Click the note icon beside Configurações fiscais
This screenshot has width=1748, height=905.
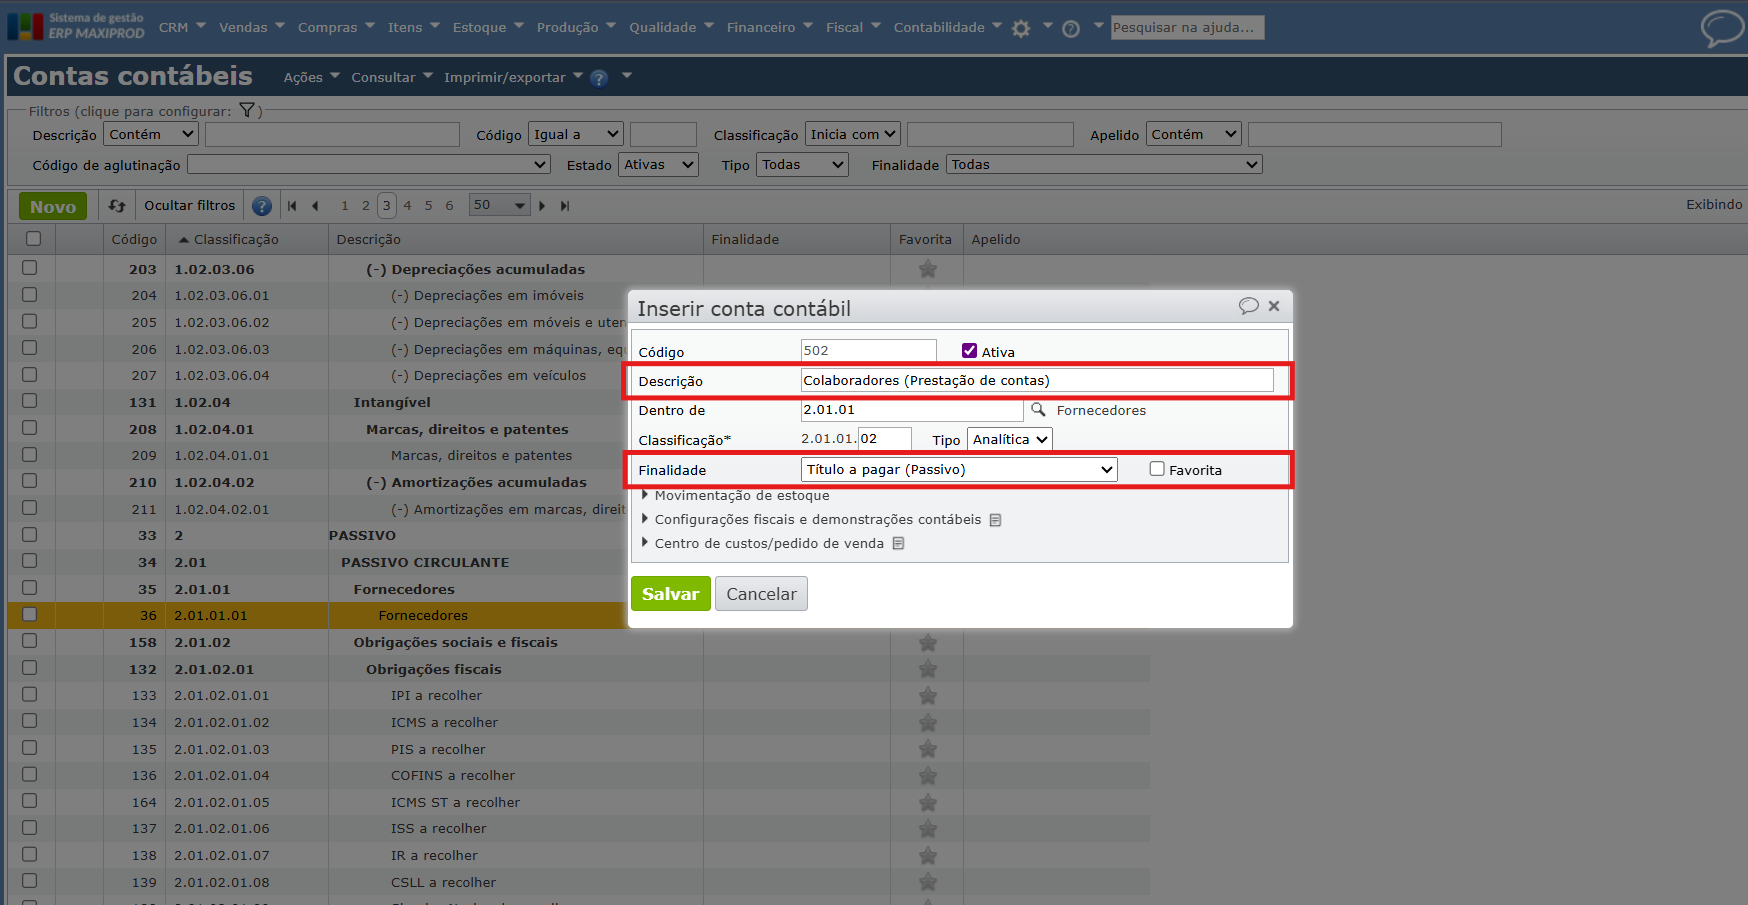coord(995,520)
